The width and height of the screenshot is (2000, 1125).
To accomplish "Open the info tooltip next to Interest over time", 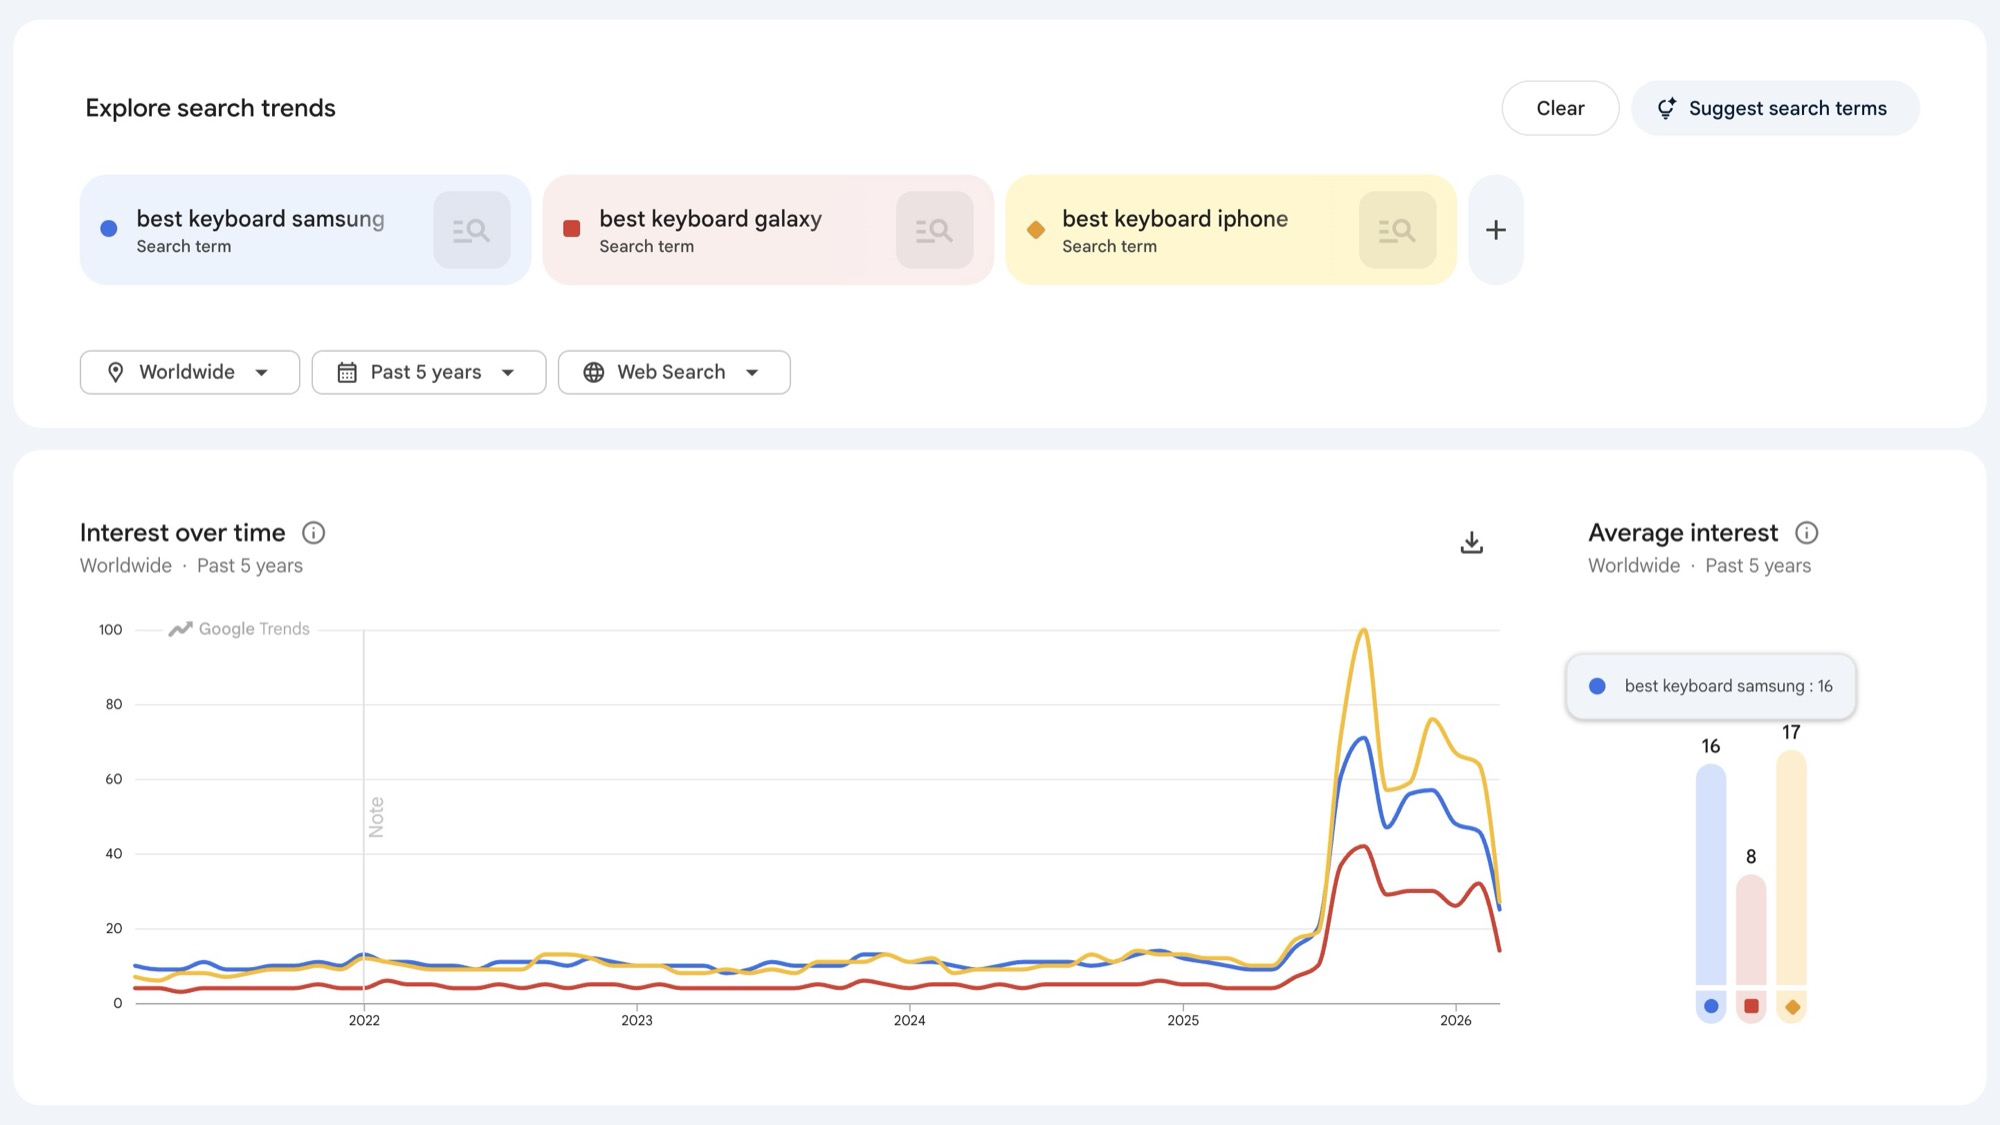I will click(314, 532).
